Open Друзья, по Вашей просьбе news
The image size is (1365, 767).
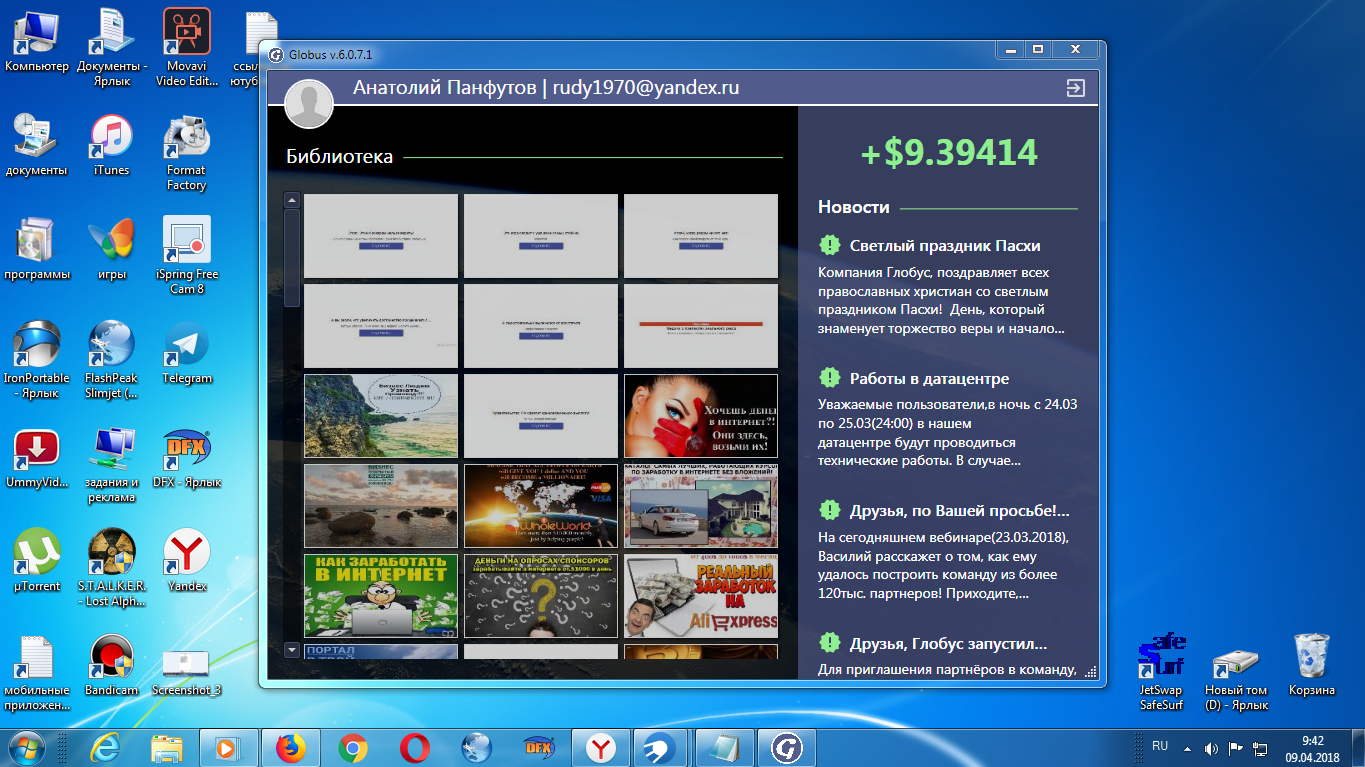click(x=960, y=511)
